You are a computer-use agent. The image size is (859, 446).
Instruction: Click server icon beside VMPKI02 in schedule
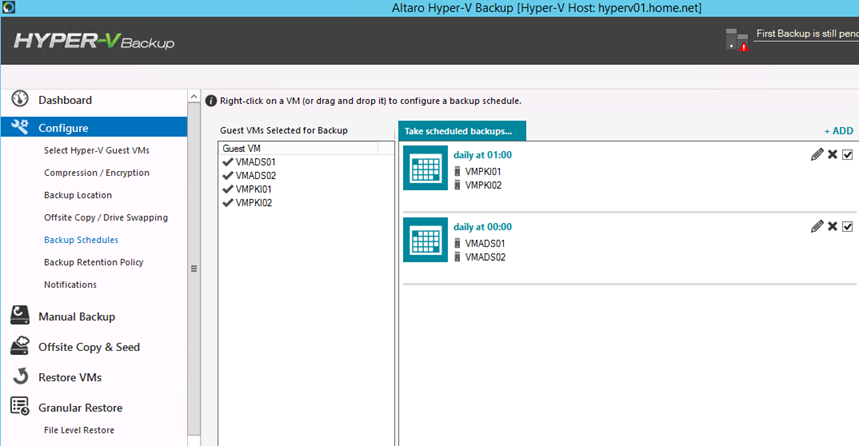tap(457, 185)
